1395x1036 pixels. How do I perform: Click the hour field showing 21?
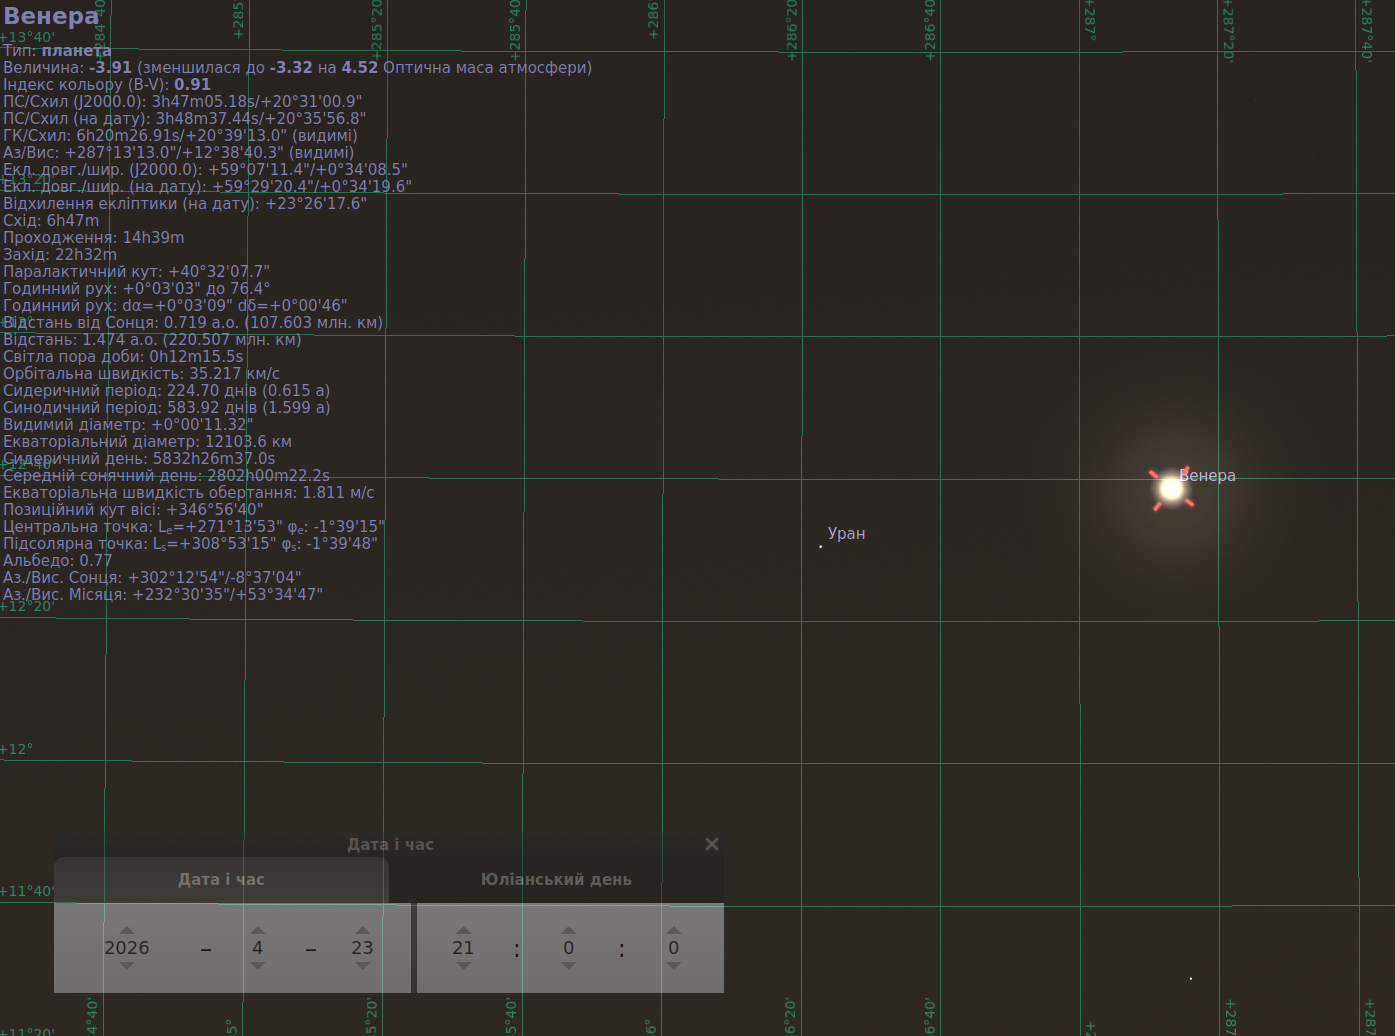click(463, 948)
